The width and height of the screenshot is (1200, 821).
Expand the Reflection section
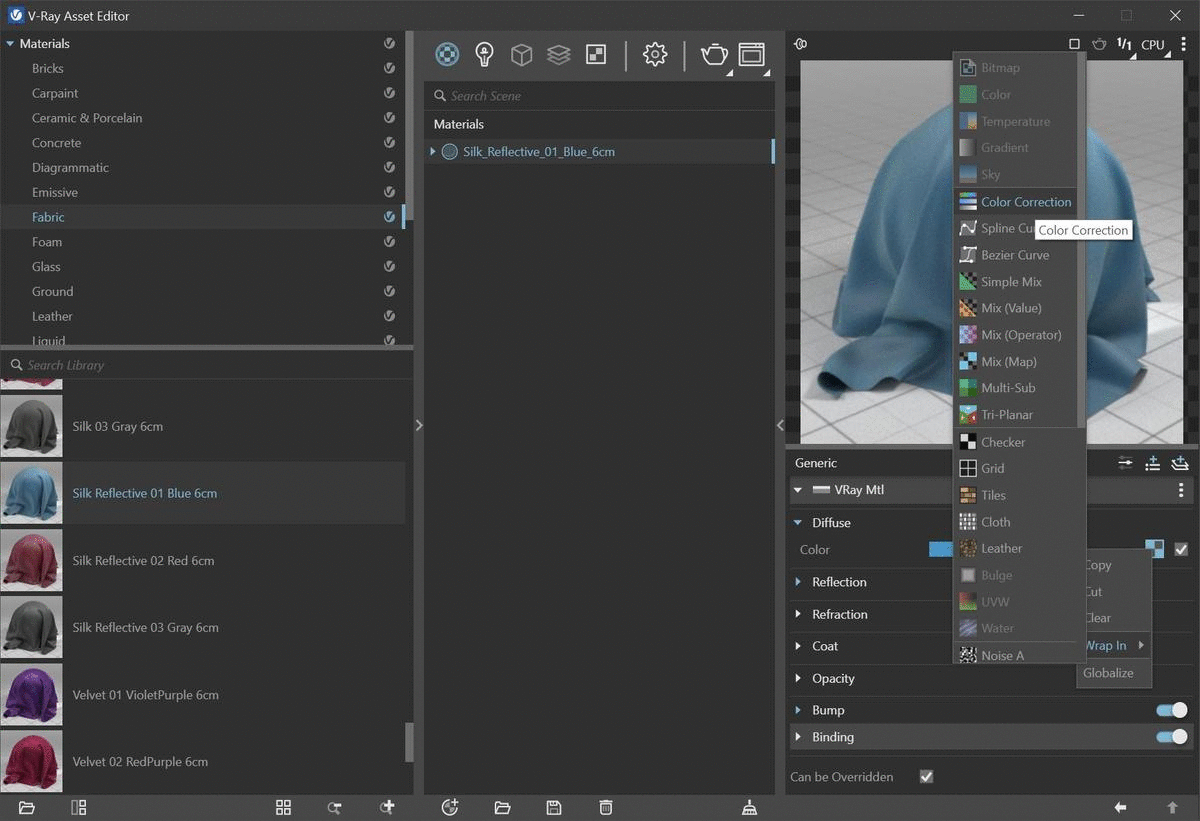click(x=839, y=582)
